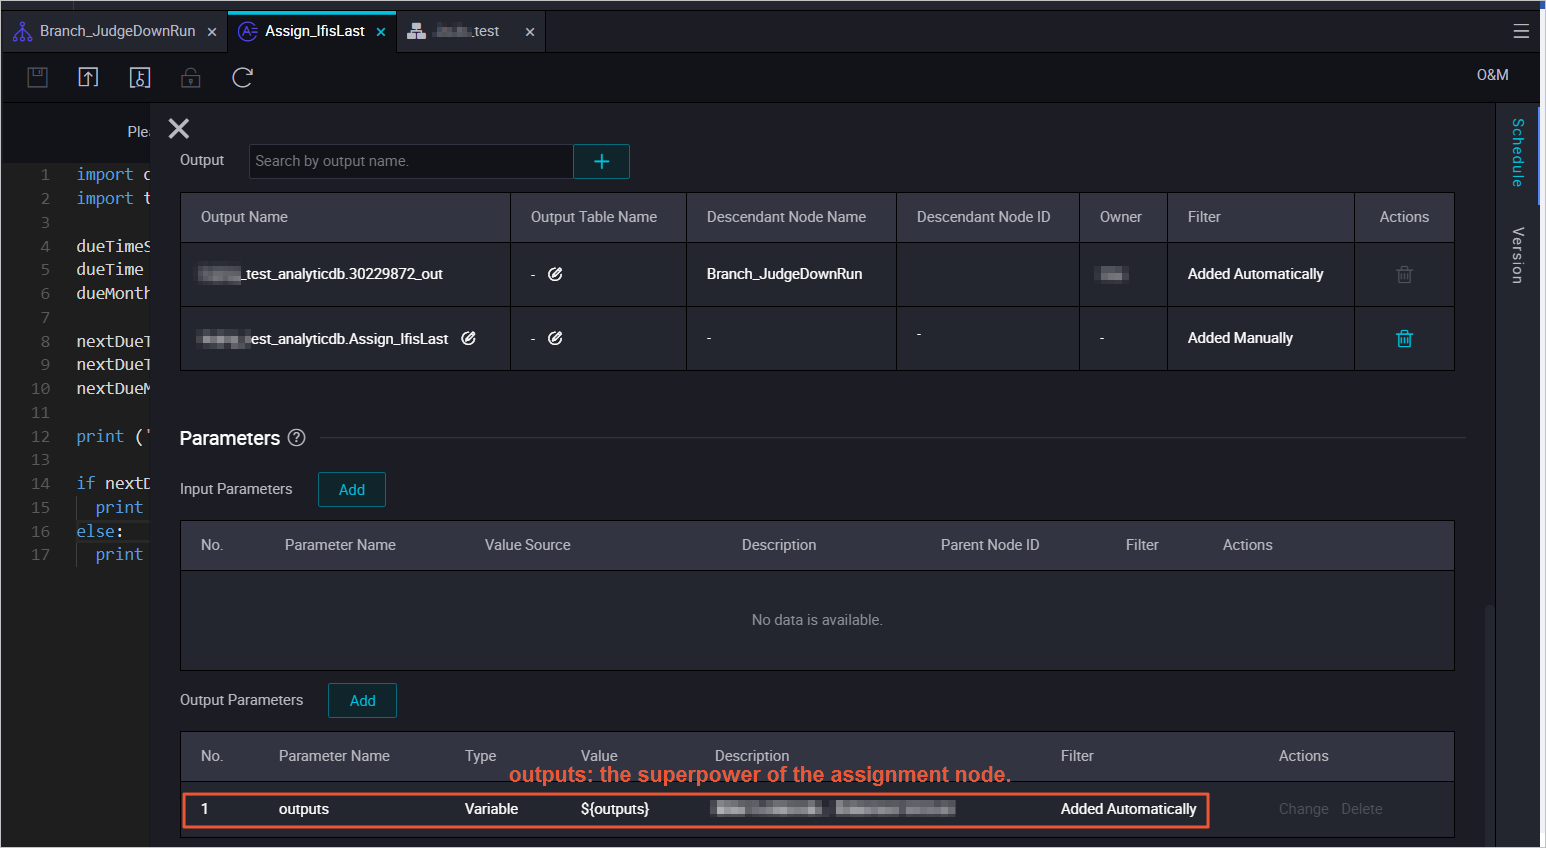Image resolution: width=1546 pixels, height=848 pixels.
Task: Click the Save icon in toolbar
Action: coord(37,77)
